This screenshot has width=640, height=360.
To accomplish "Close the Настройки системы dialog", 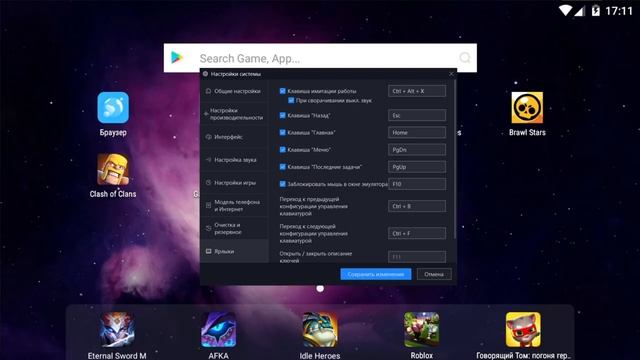I will (x=451, y=74).
